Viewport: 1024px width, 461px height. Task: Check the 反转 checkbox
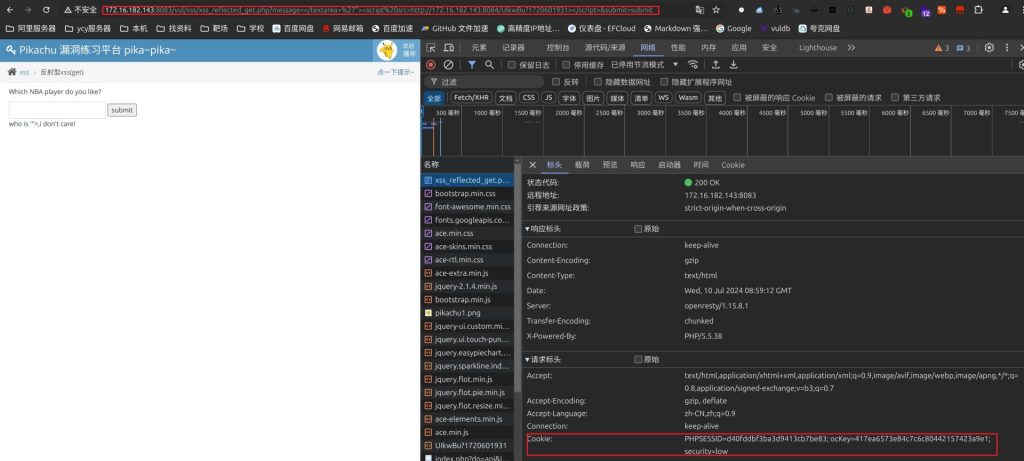click(x=556, y=82)
